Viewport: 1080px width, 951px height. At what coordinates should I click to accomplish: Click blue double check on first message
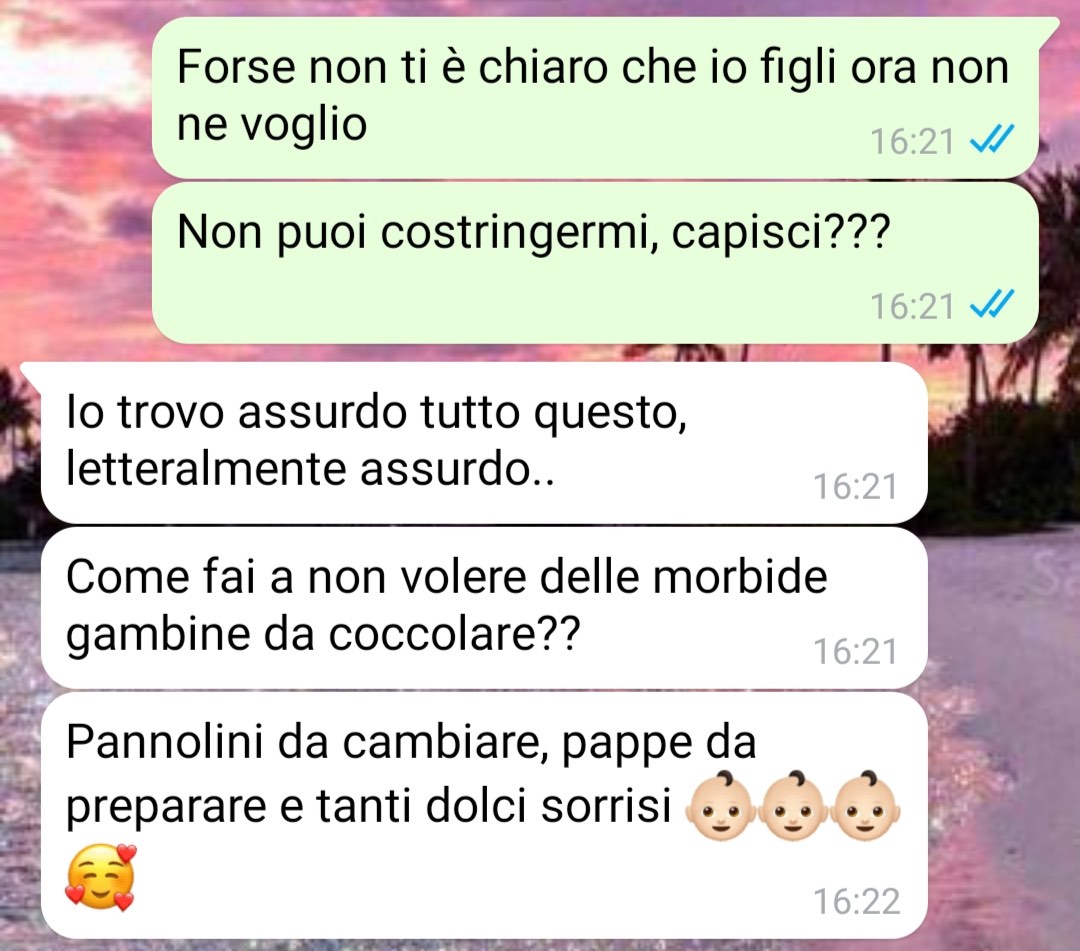(x=992, y=141)
